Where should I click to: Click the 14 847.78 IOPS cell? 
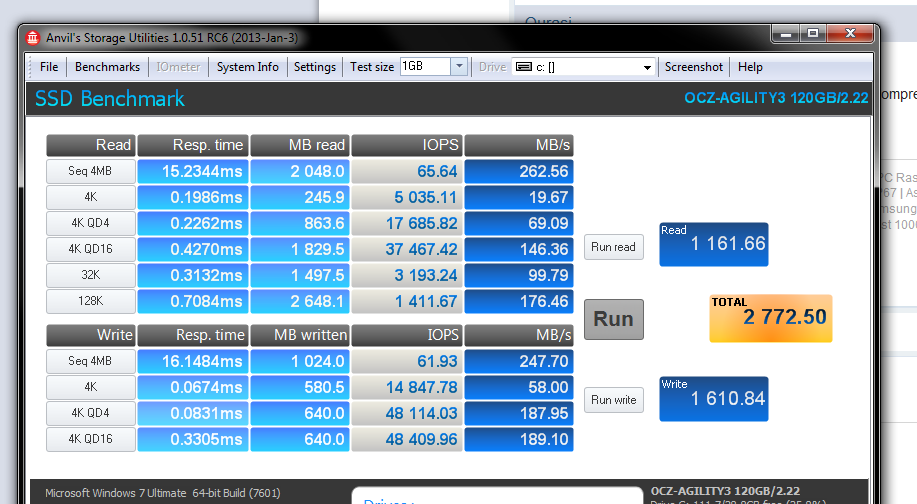(407, 387)
